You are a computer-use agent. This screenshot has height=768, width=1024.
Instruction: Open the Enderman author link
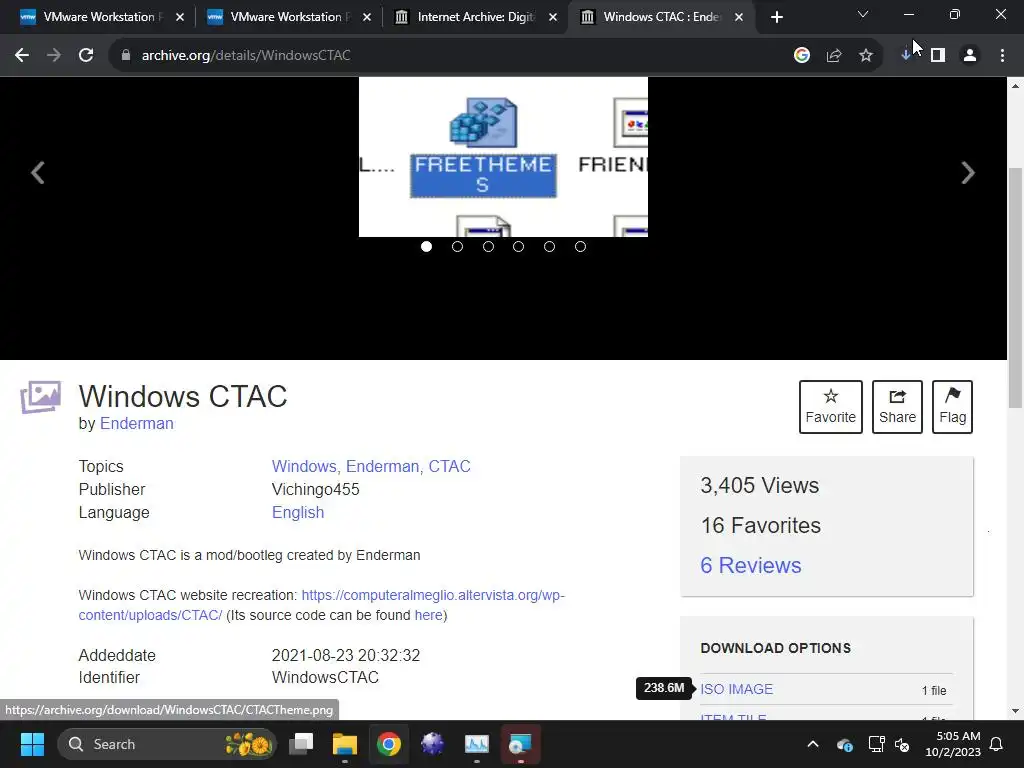pos(136,423)
